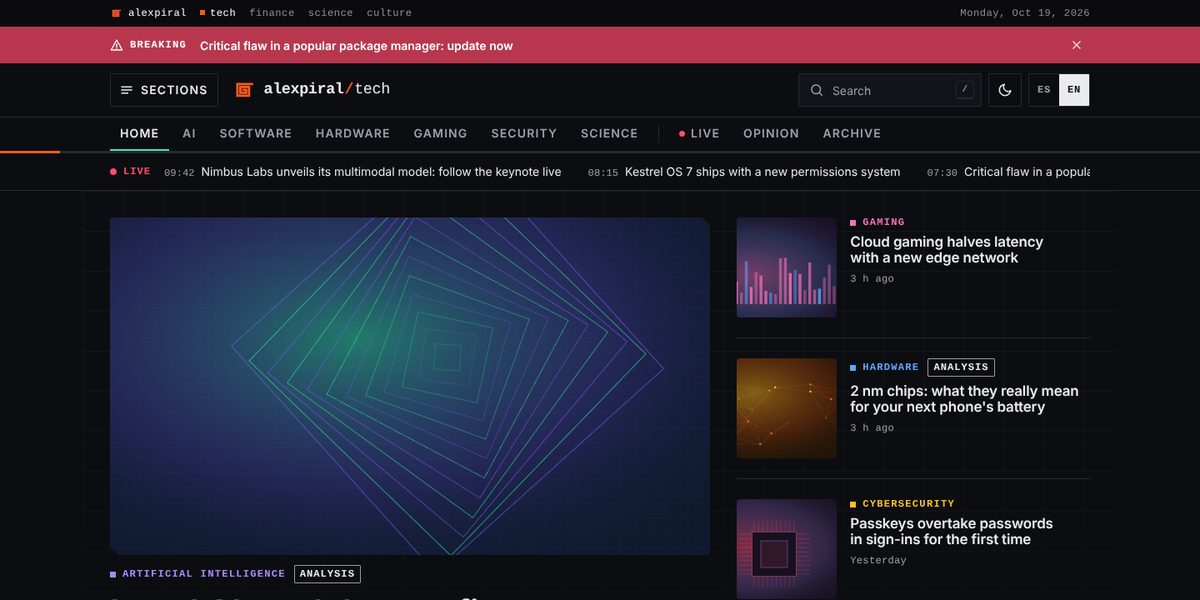Click the alexpiral link in the top bar
The height and width of the screenshot is (600, 1200).
(x=149, y=13)
